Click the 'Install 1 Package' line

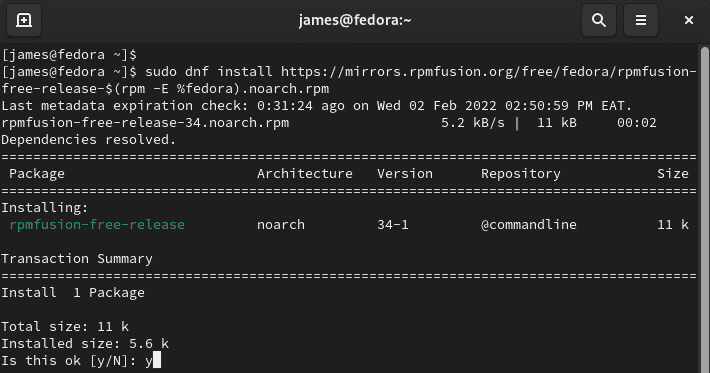coord(73,293)
